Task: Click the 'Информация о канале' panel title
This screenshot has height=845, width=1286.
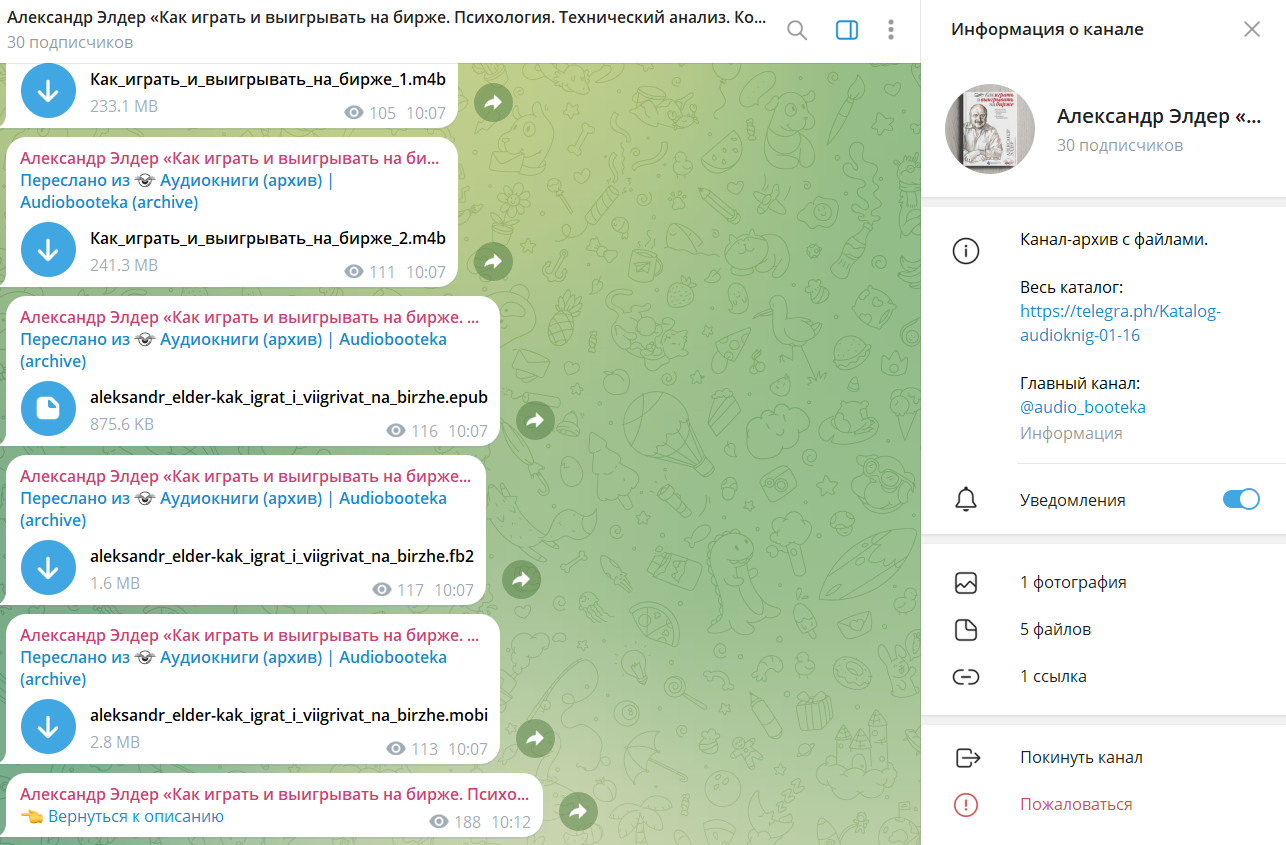Action: tap(1047, 29)
